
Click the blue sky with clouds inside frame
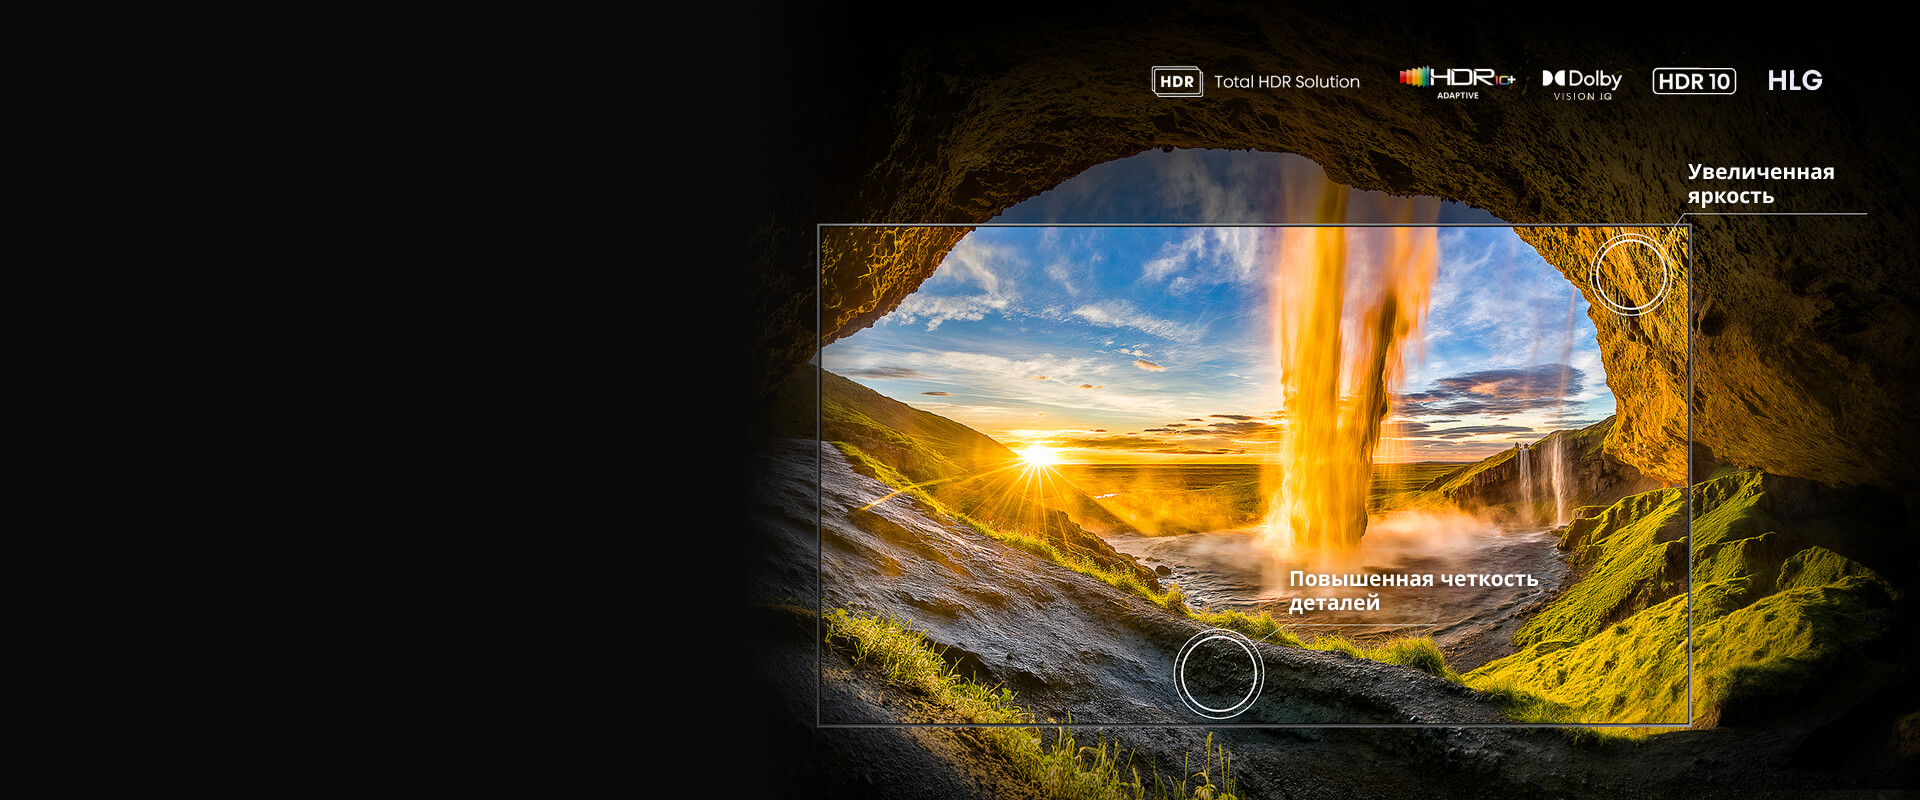click(x=1080, y=290)
